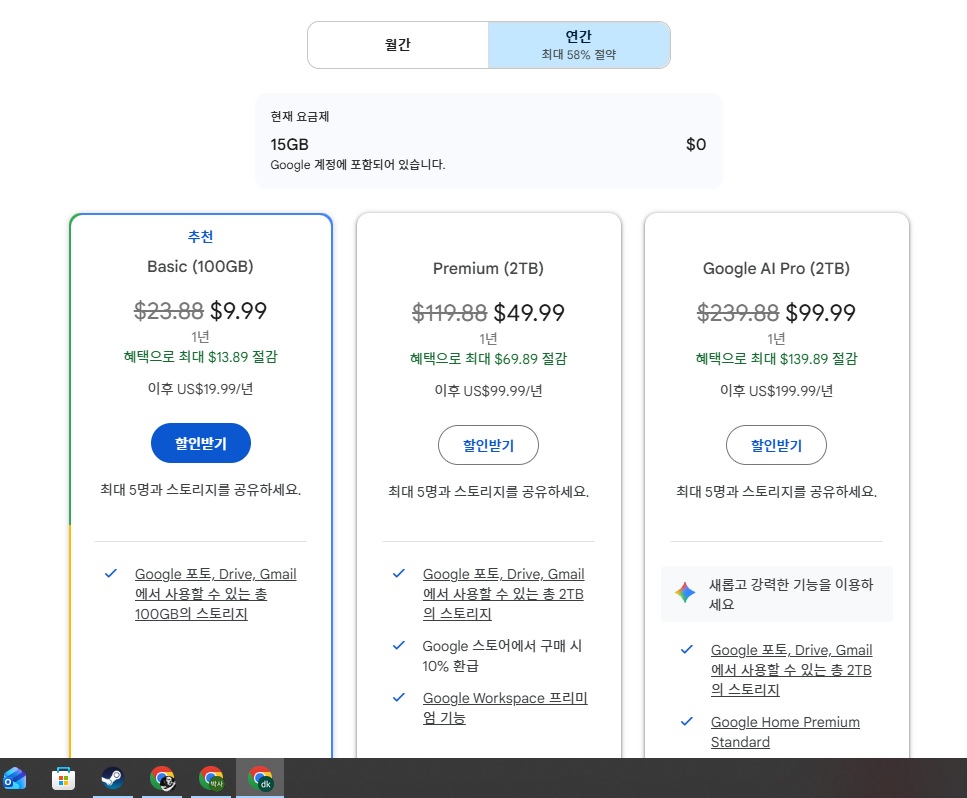Open Google Workspace 프리미엄 기능 link

point(504,708)
